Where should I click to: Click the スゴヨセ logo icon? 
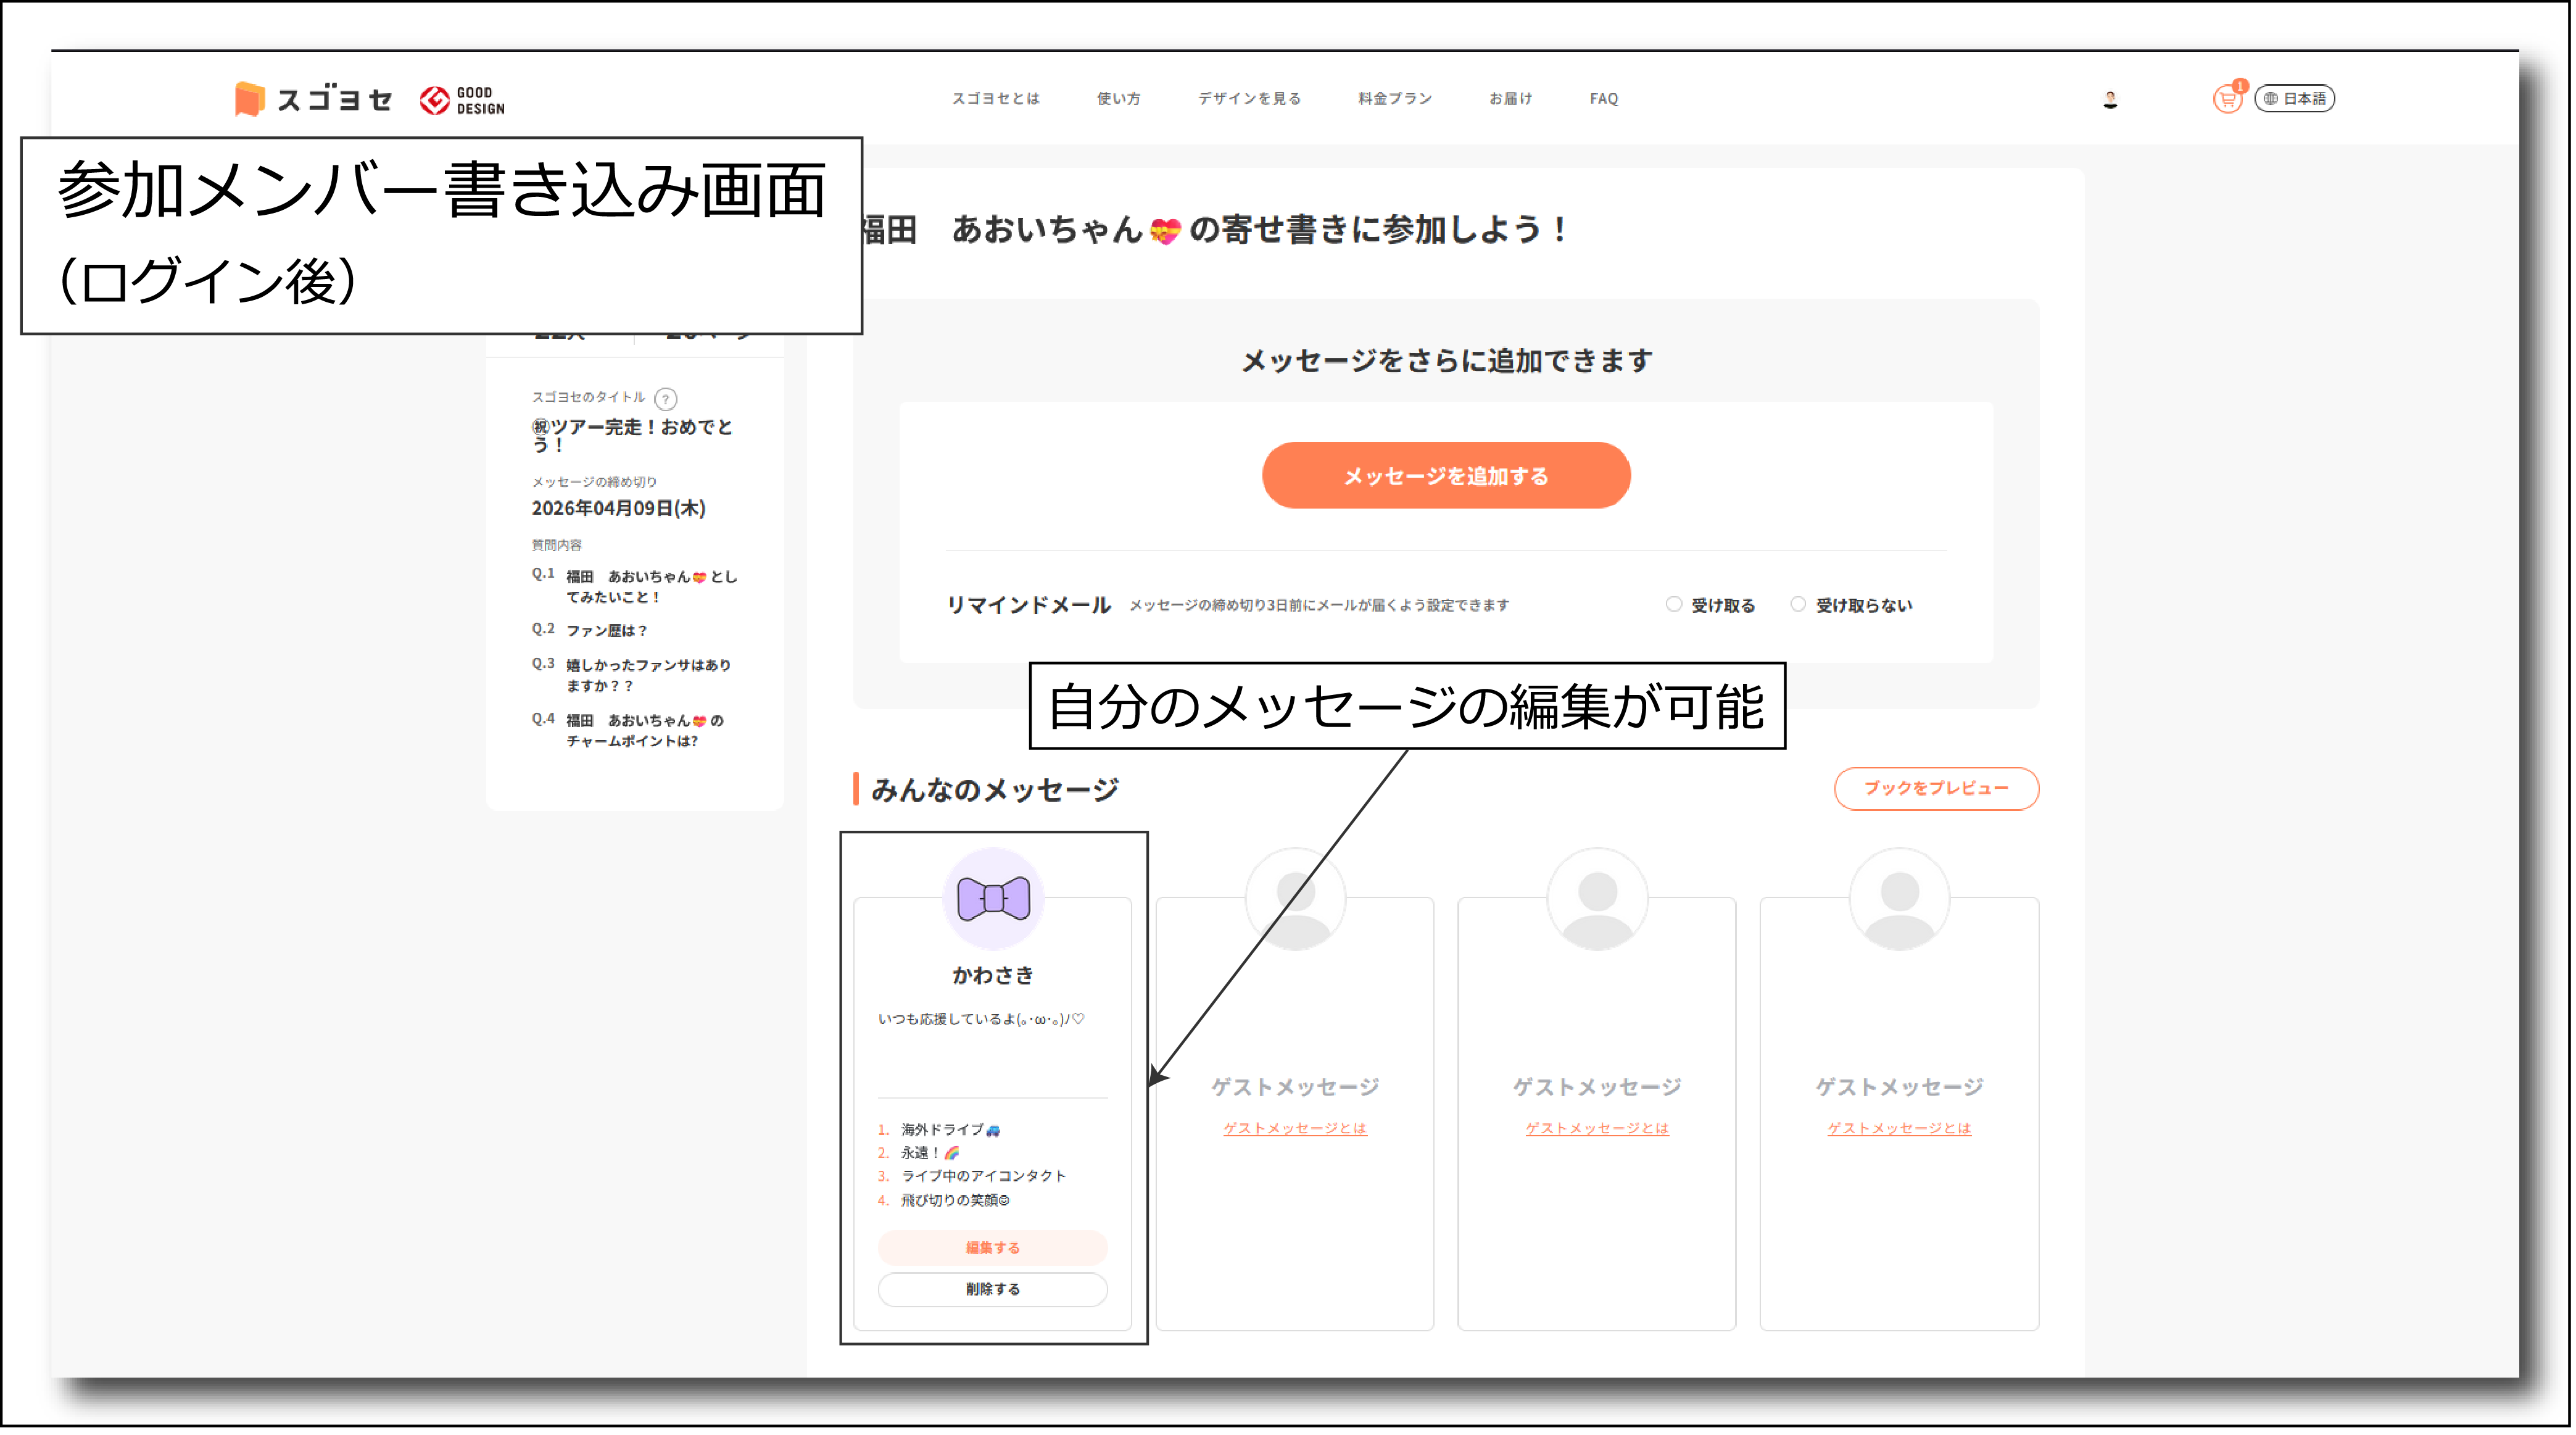(250, 99)
